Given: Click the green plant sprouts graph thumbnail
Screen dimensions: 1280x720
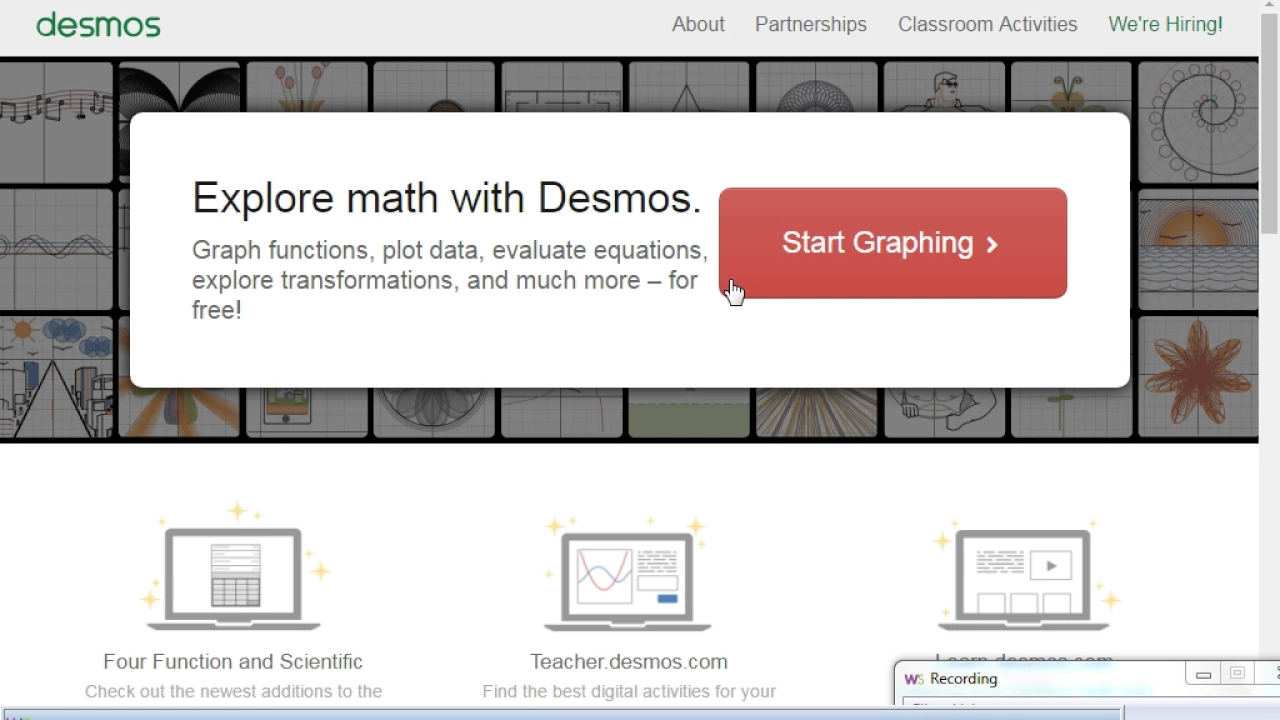Looking at the screenshot, I should click(1071, 412).
